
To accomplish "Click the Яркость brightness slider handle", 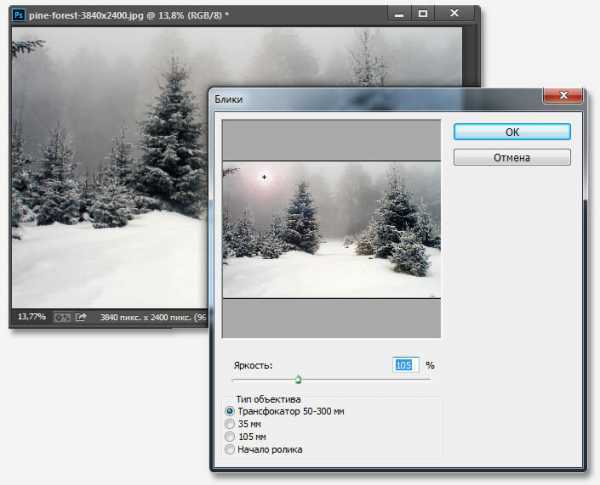I will 298,379.
